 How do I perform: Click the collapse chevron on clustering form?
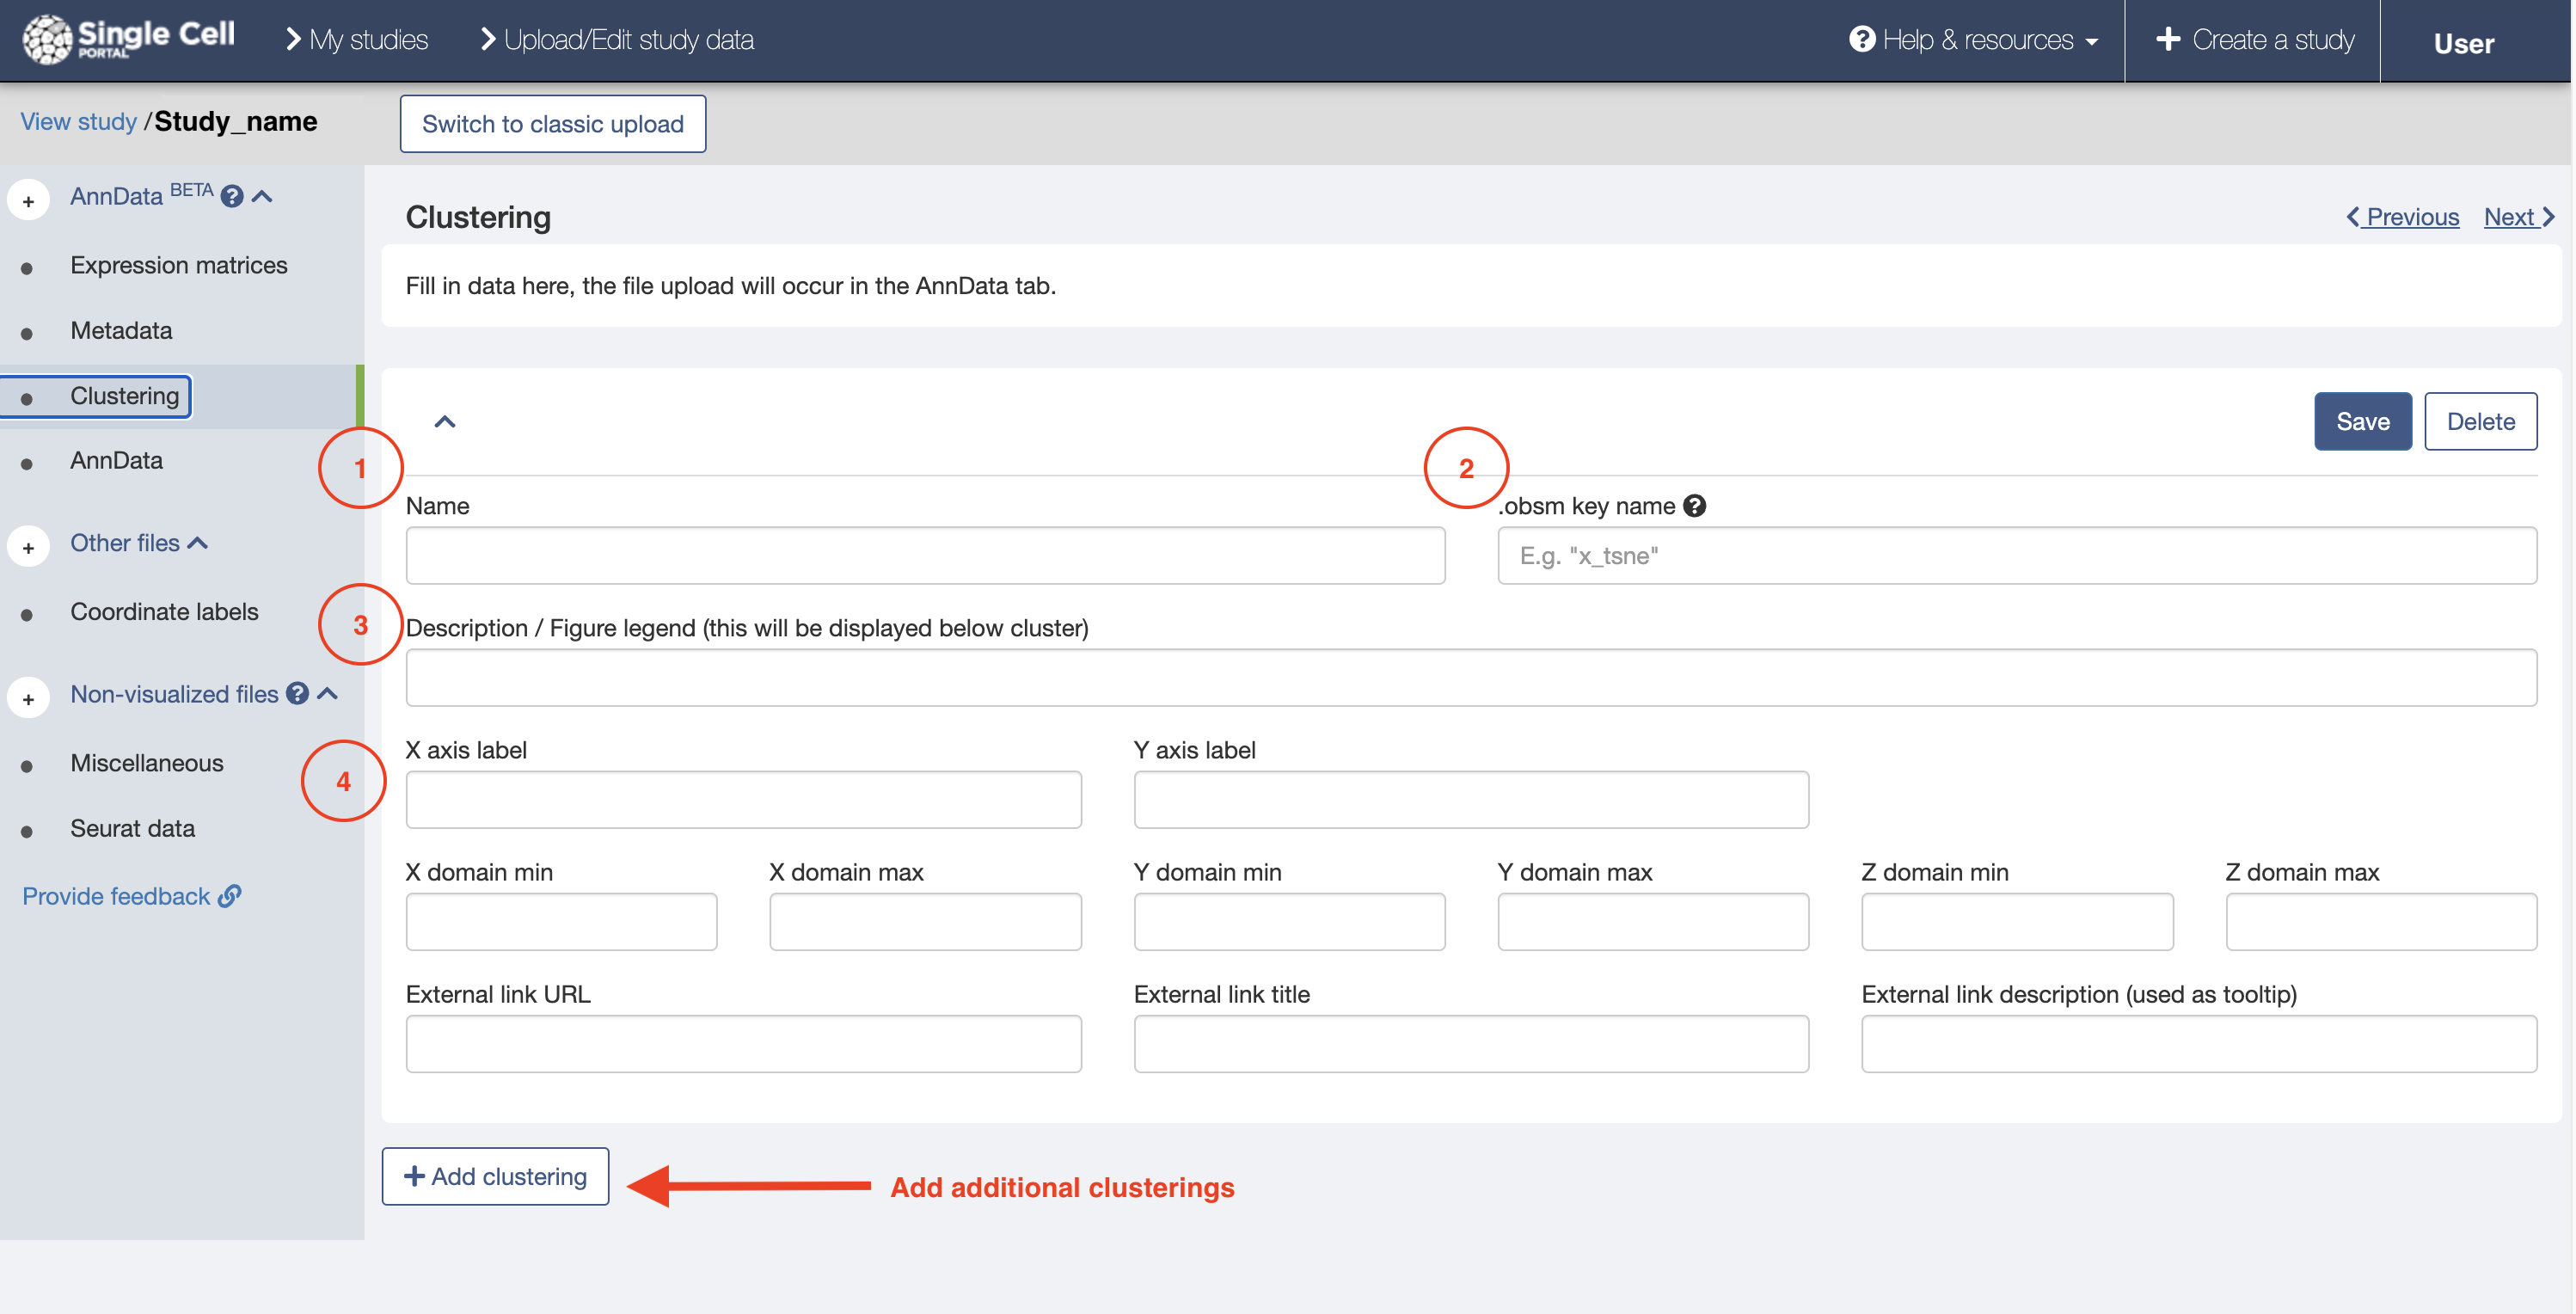(444, 421)
